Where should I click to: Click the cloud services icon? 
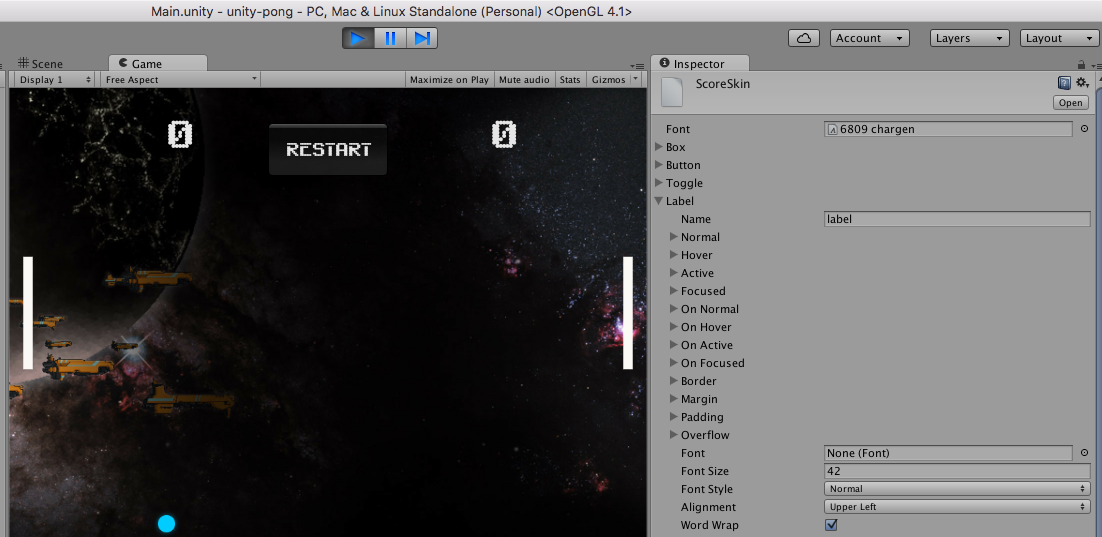pyautogui.click(x=804, y=38)
